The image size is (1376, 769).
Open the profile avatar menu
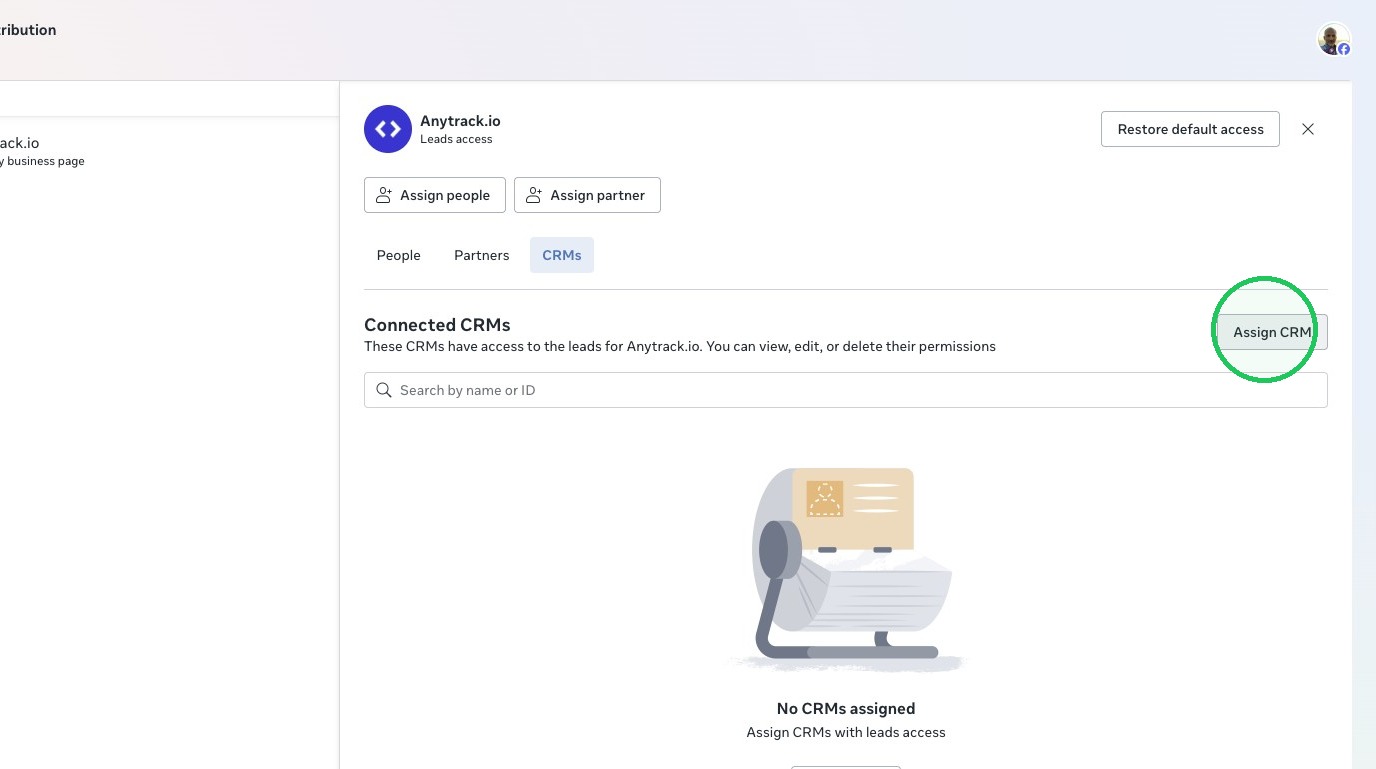[x=1333, y=39]
